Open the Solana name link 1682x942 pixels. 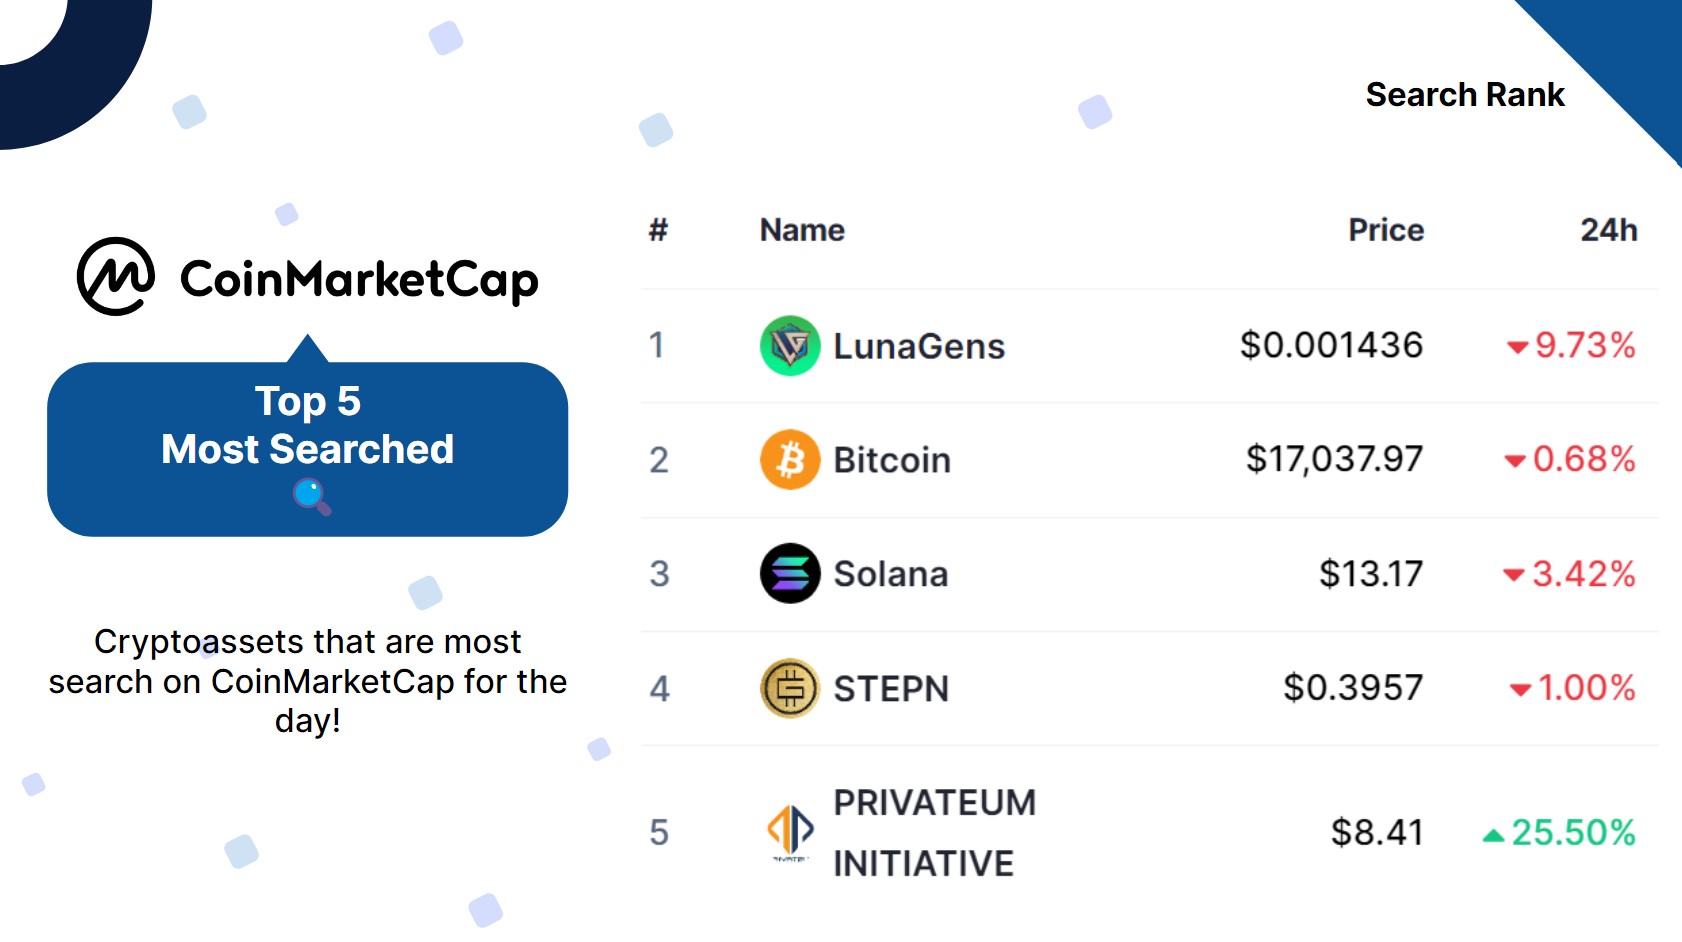[x=890, y=574]
